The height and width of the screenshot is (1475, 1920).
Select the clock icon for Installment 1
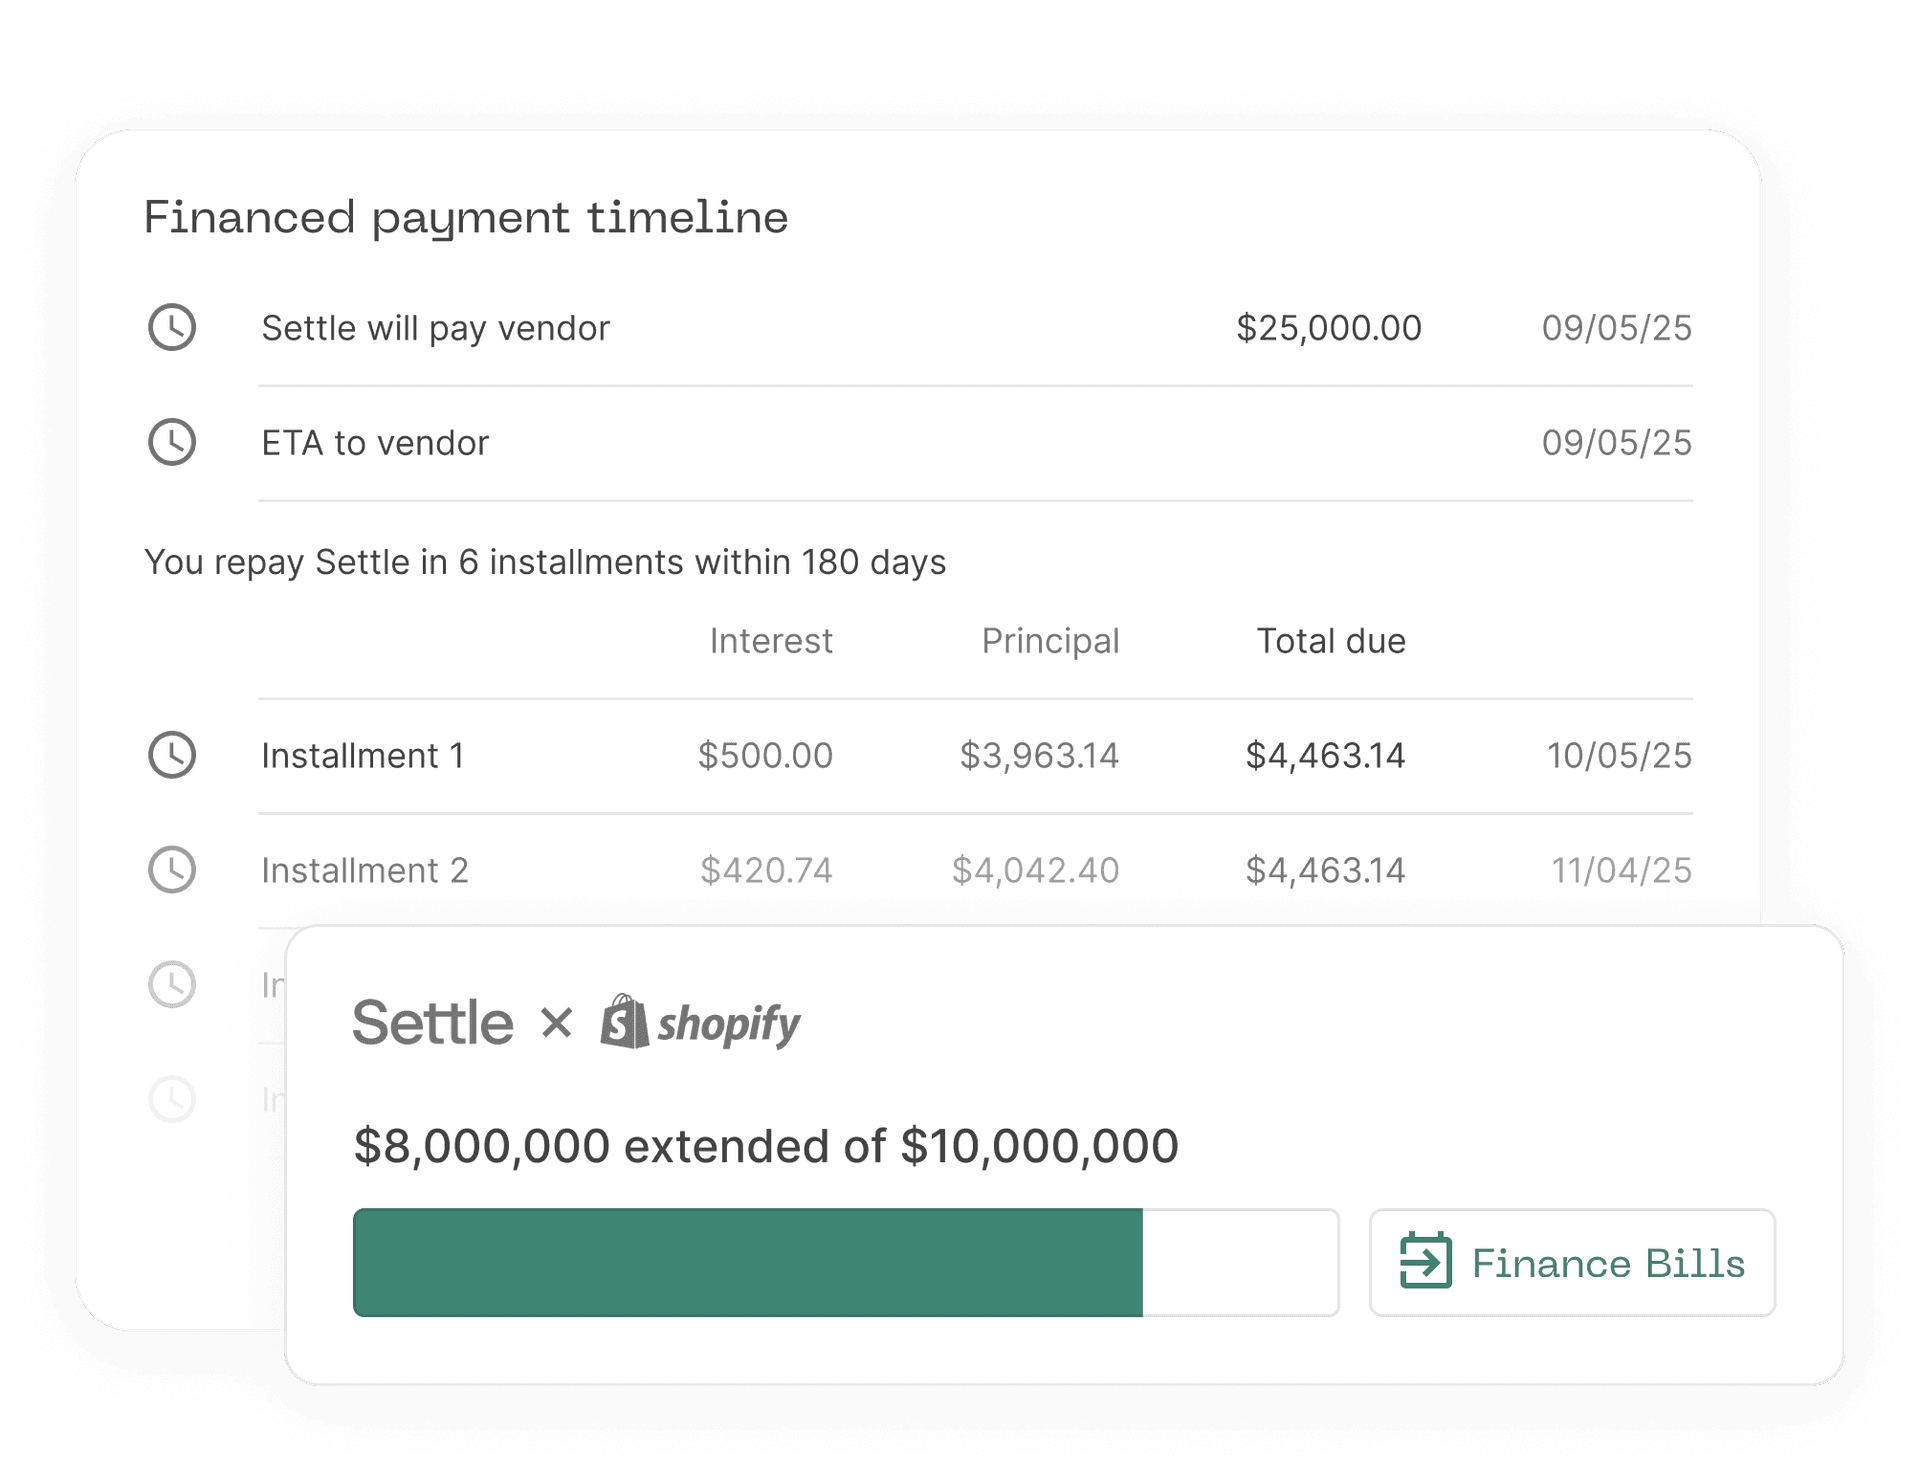[172, 755]
